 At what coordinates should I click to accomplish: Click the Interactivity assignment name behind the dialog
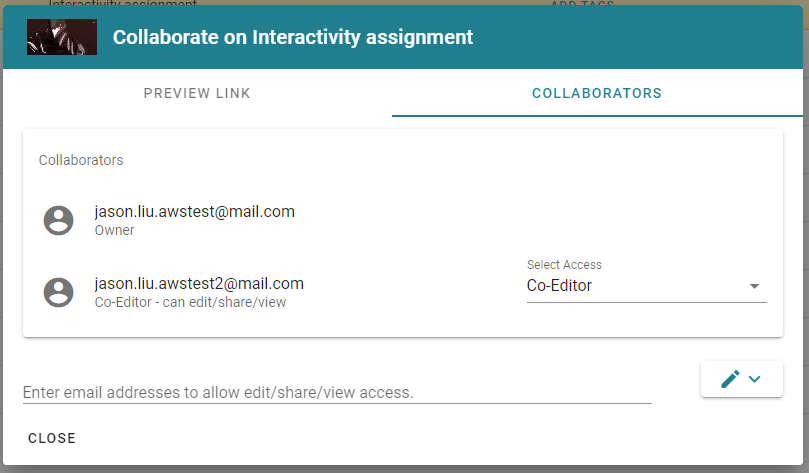coord(122,3)
